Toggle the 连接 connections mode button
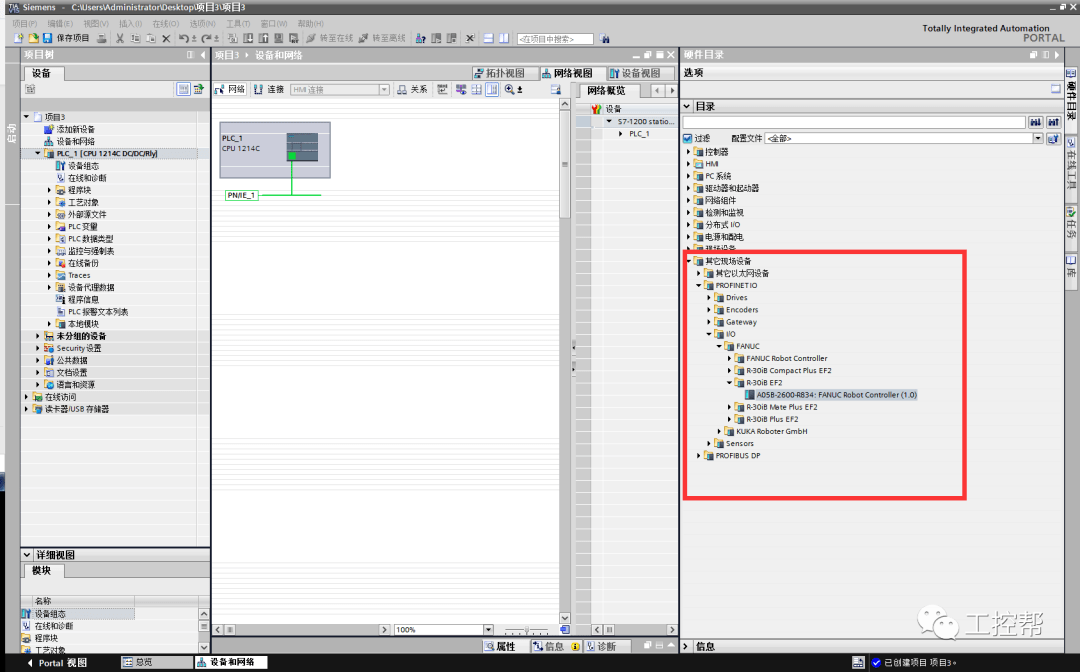 pos(269,90)
